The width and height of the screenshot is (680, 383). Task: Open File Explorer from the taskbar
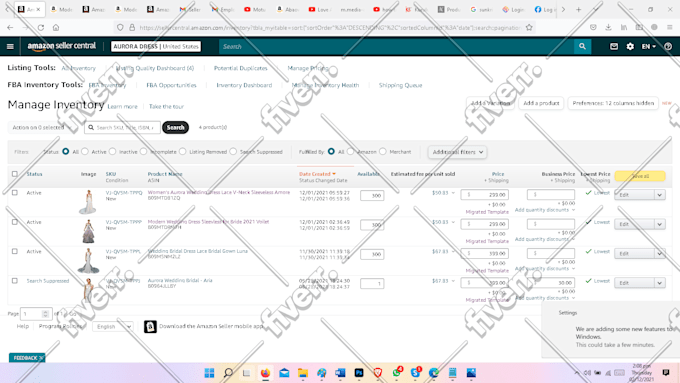point(303,373)
